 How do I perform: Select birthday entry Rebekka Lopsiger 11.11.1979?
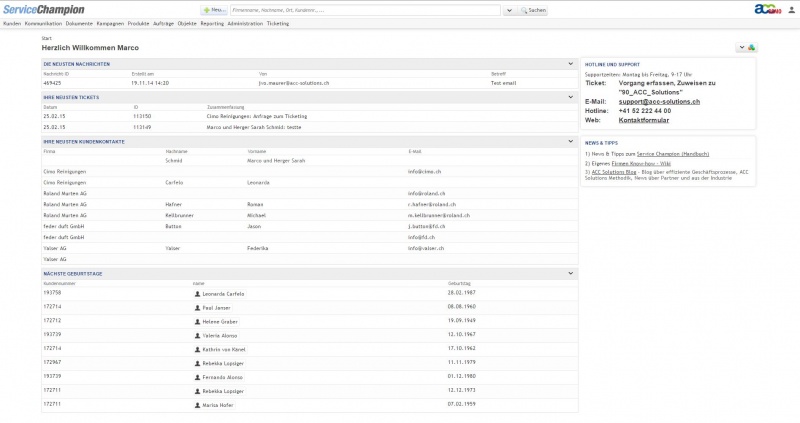point(310,363)
